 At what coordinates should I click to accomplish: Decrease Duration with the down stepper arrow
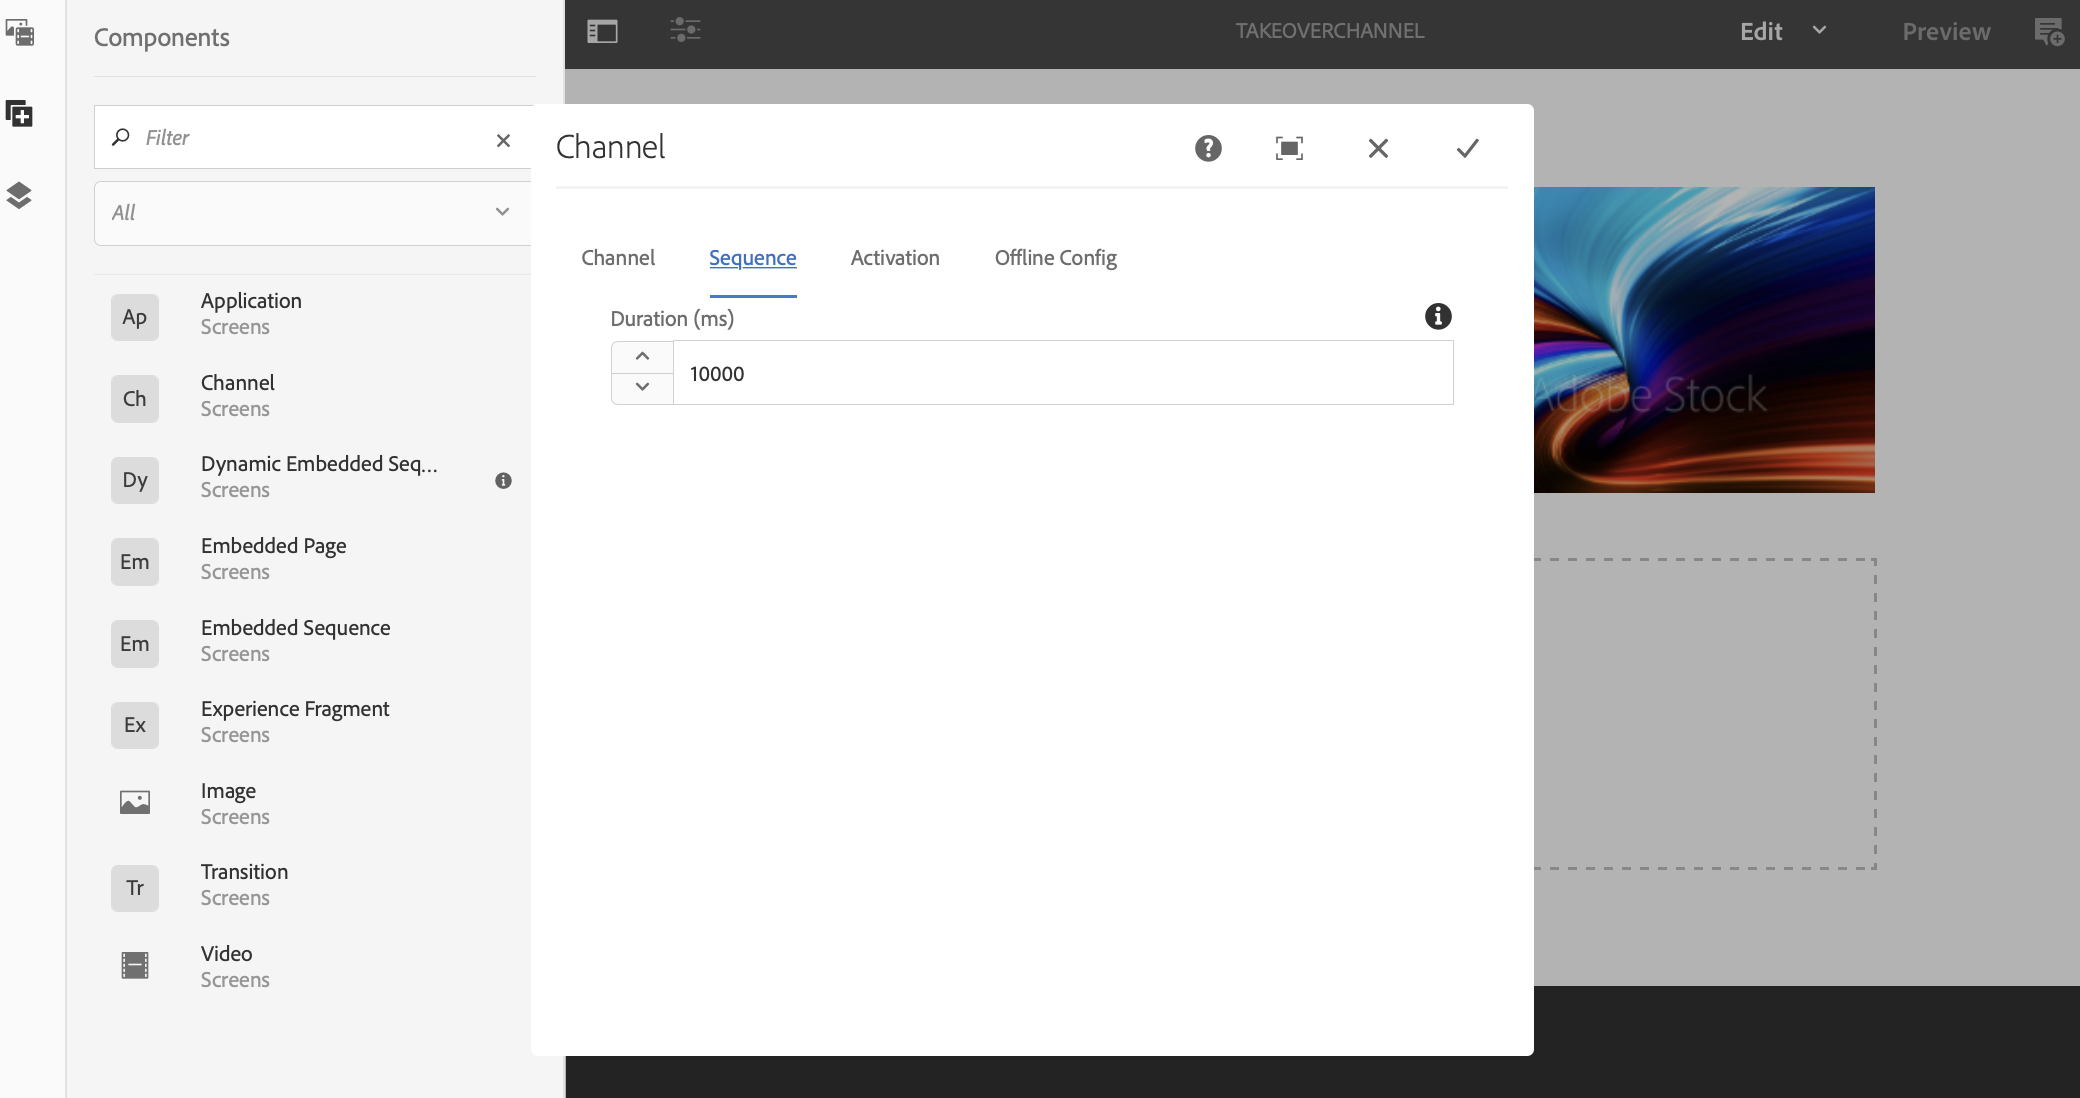coord(642,388)
